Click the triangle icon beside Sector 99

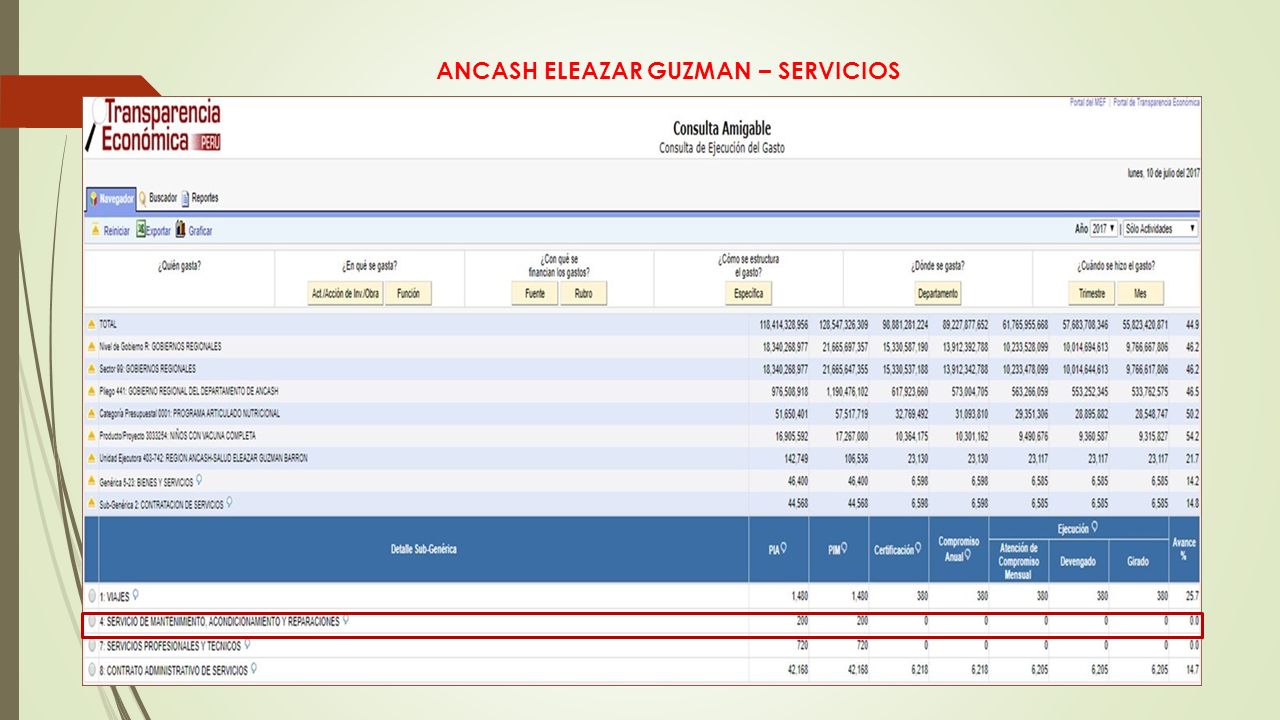coord(92,369)
